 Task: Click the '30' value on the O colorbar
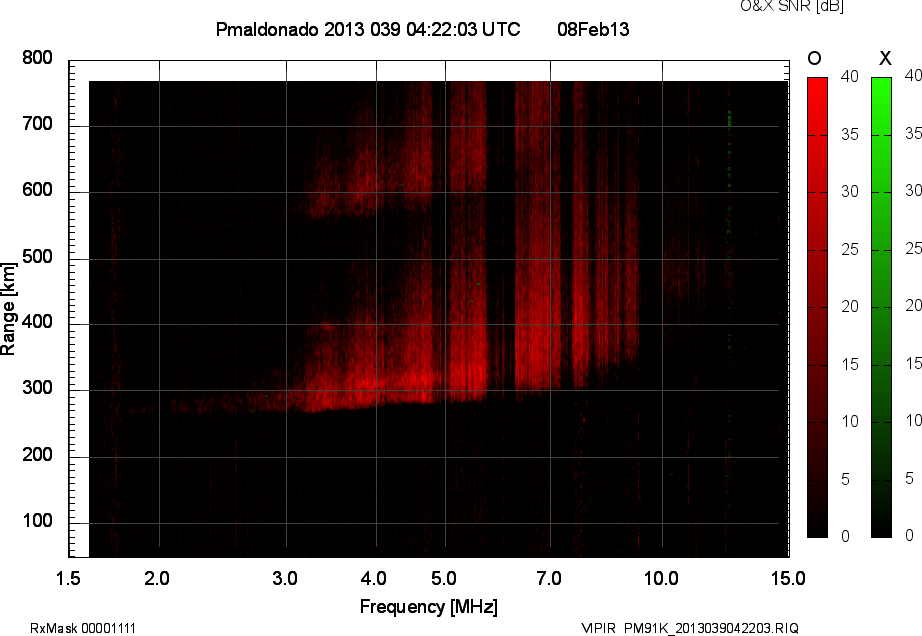(x=850, y=192)
